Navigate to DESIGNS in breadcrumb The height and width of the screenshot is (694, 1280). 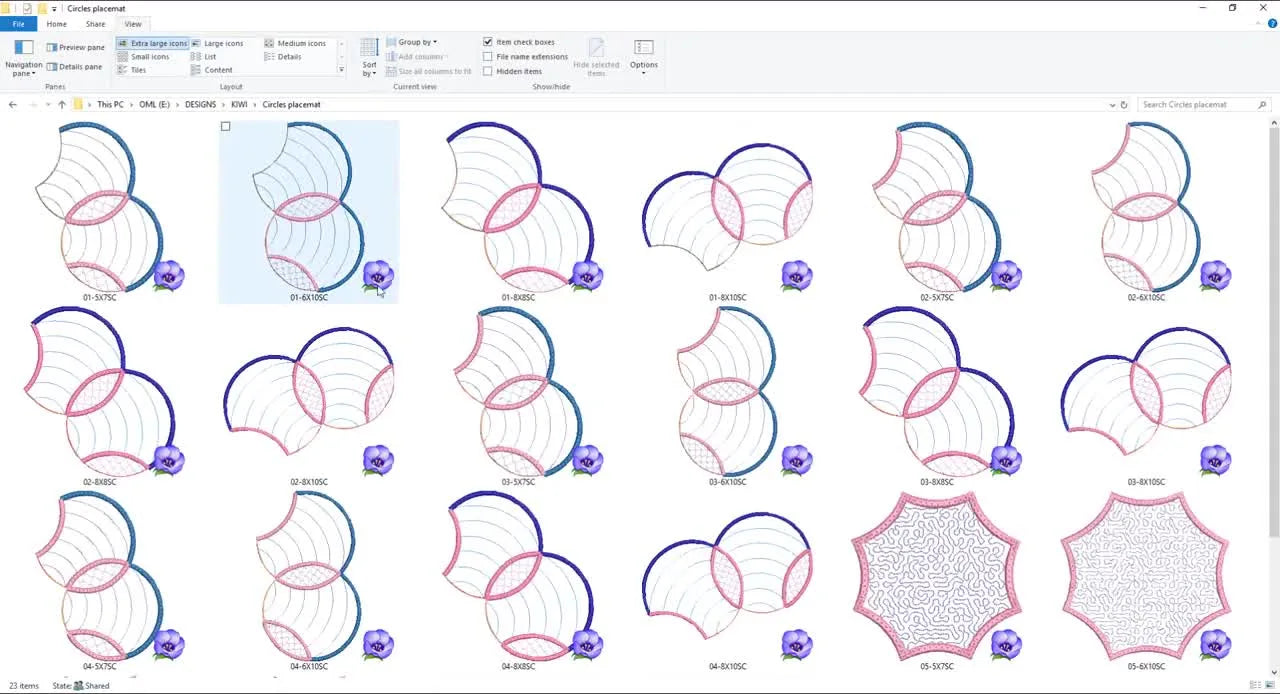click(x=200, y=104)
